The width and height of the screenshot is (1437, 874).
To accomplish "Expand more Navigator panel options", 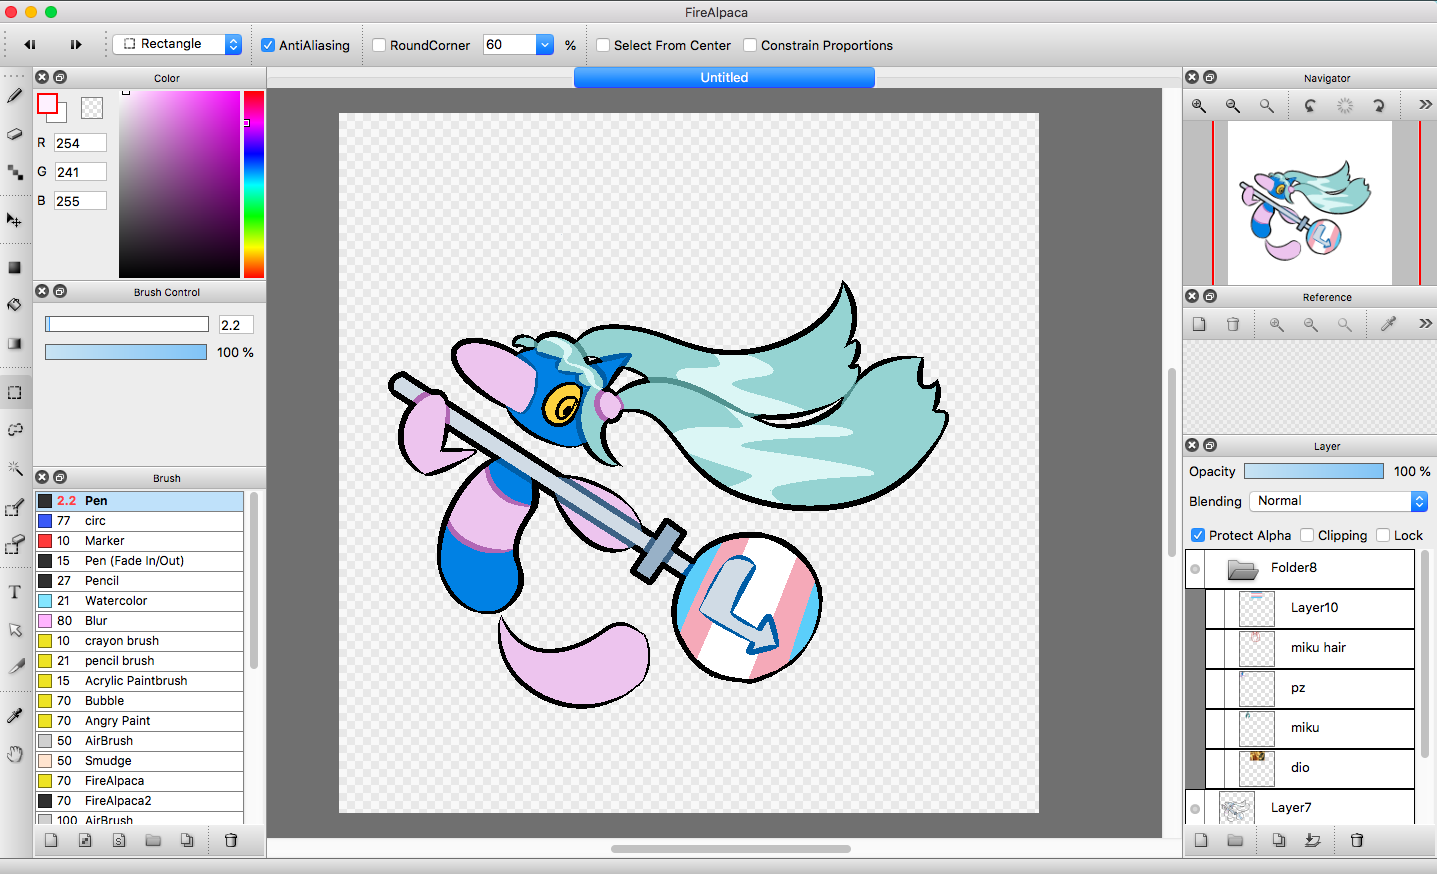I will [1425, 104].
